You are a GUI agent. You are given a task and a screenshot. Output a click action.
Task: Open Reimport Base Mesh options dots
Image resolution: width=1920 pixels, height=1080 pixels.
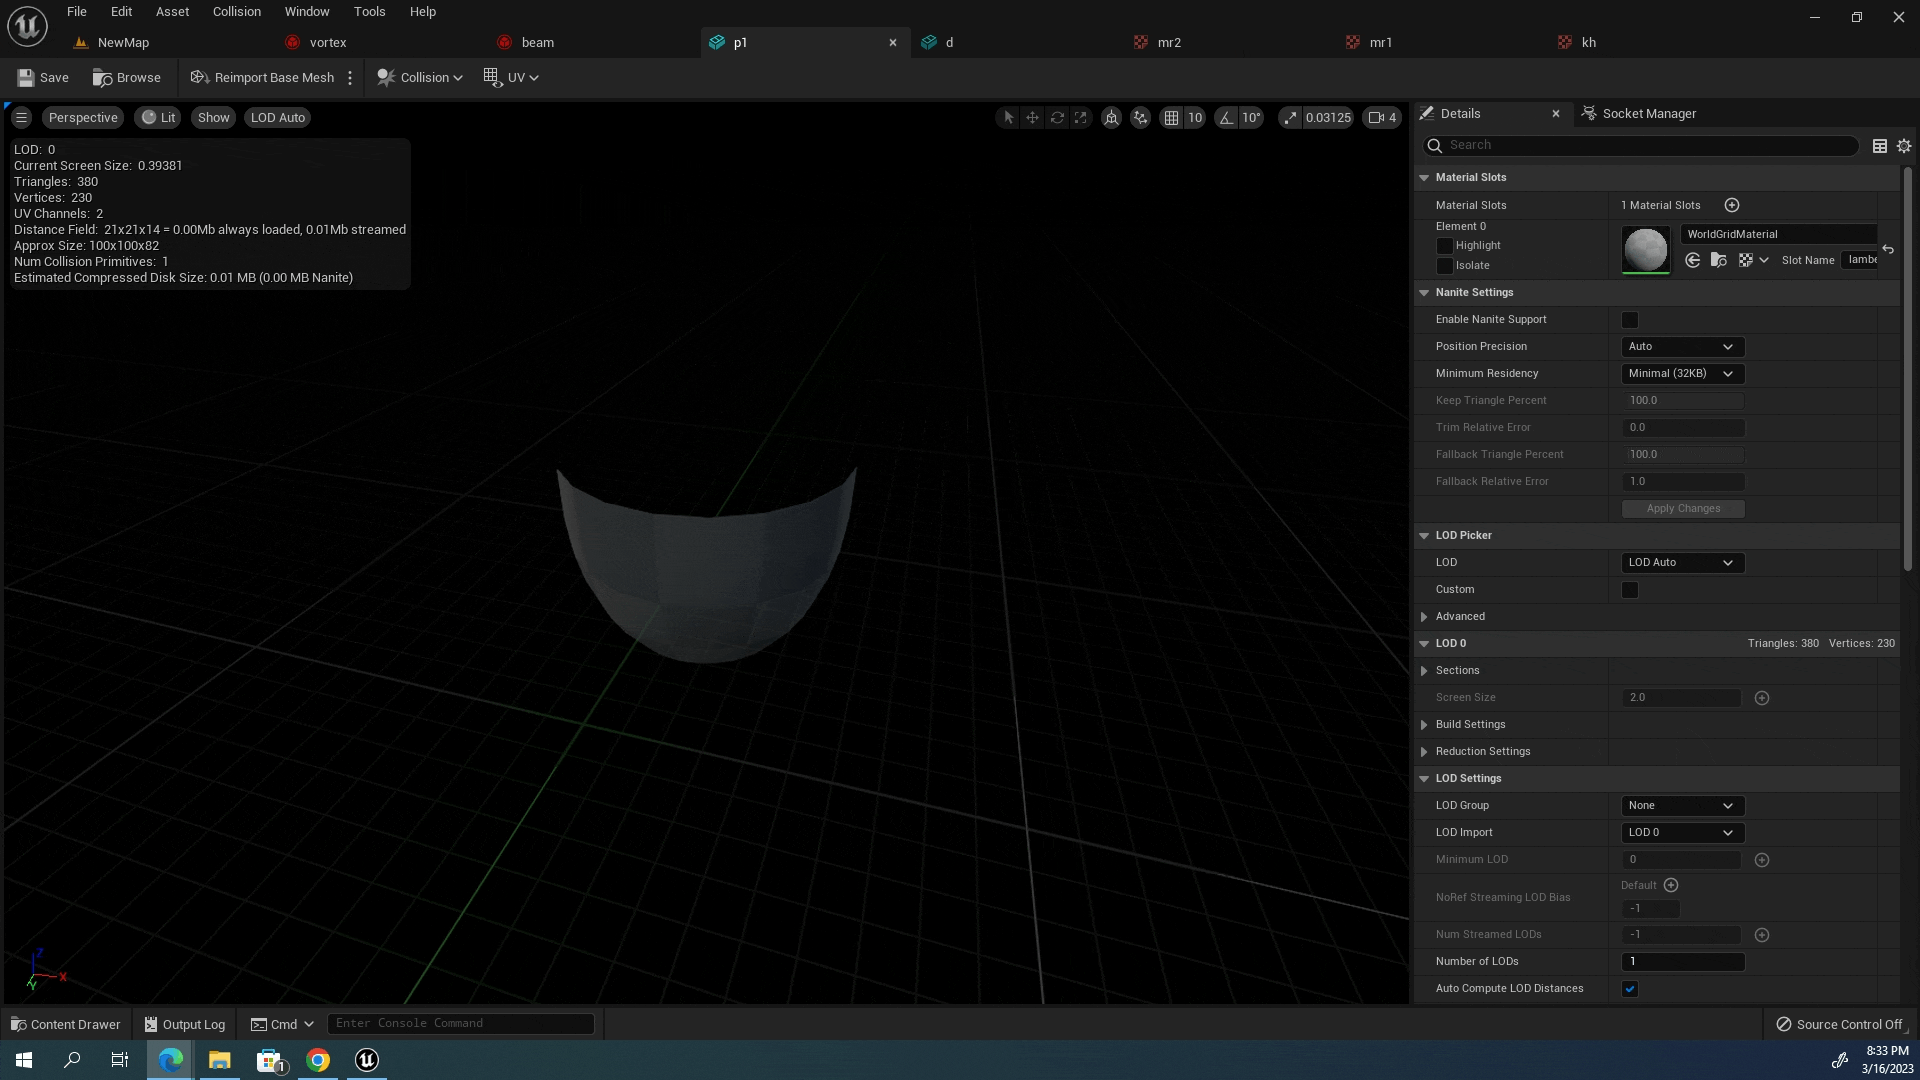[350, 78]
